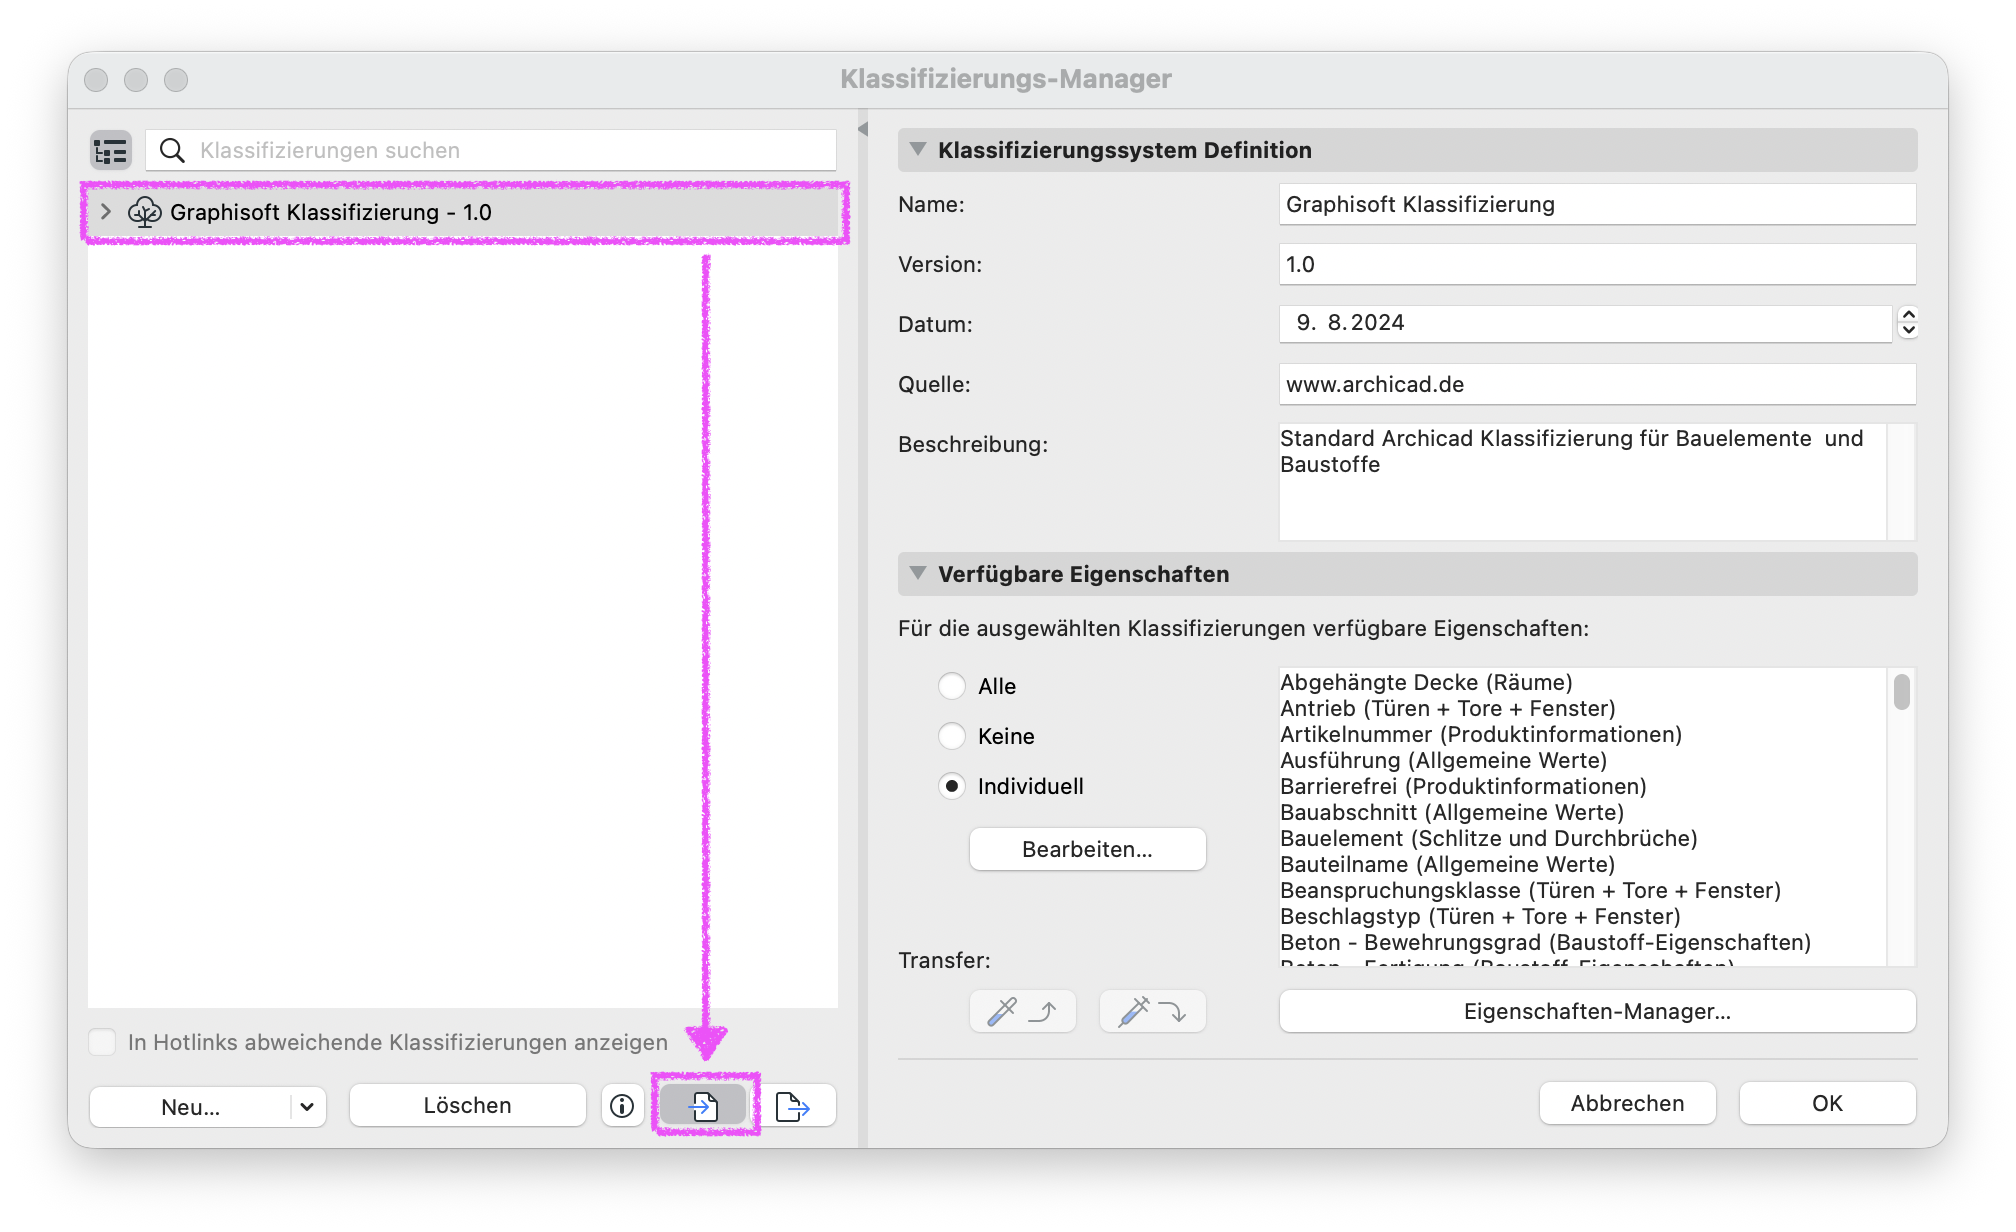Image resolution: width=2016 pixels, height=1232 pixels.
Task: Click the Neu... button
Action: coord(191,1106)
